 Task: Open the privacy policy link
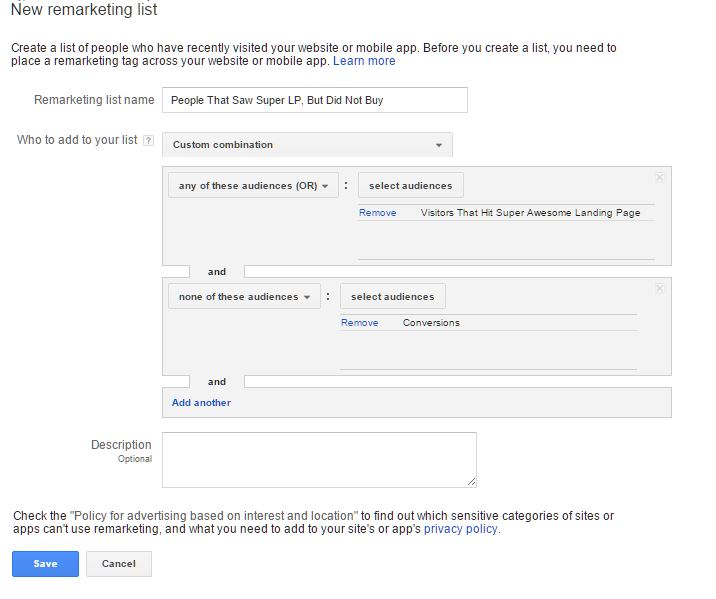point(460,529)
